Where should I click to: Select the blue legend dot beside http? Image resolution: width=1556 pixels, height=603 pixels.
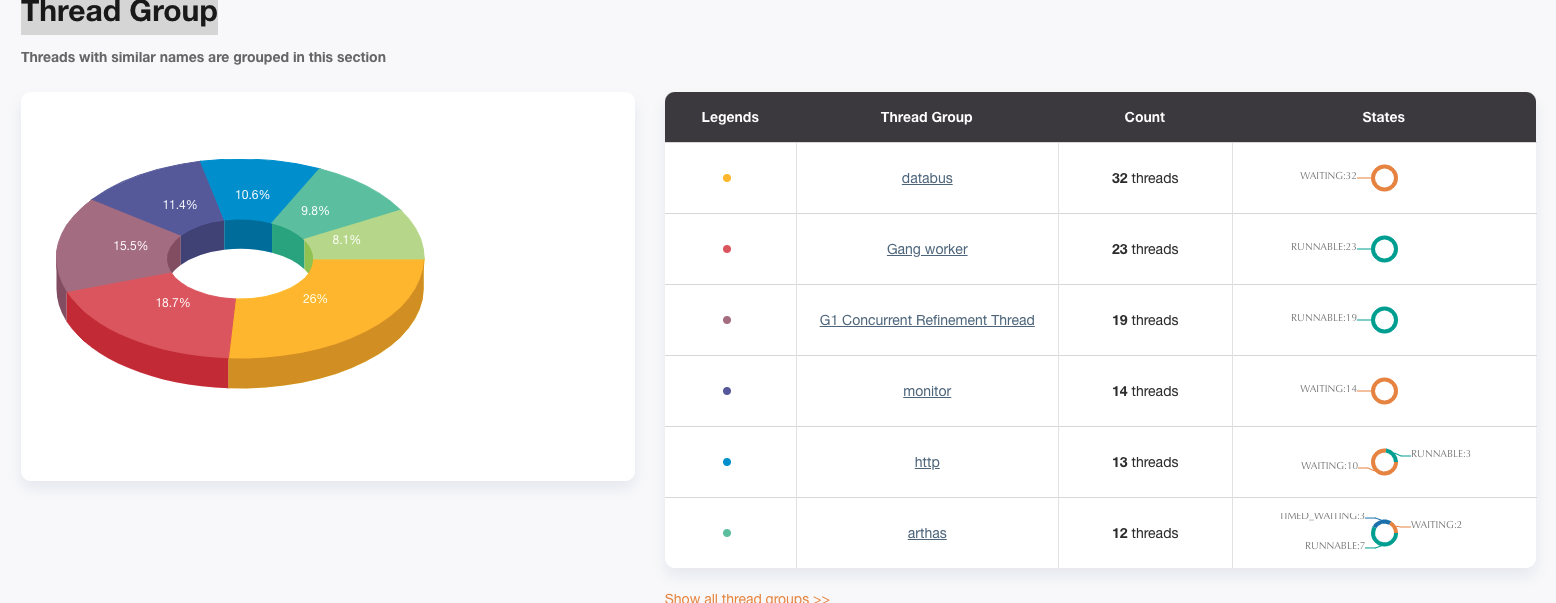[729, 461]
